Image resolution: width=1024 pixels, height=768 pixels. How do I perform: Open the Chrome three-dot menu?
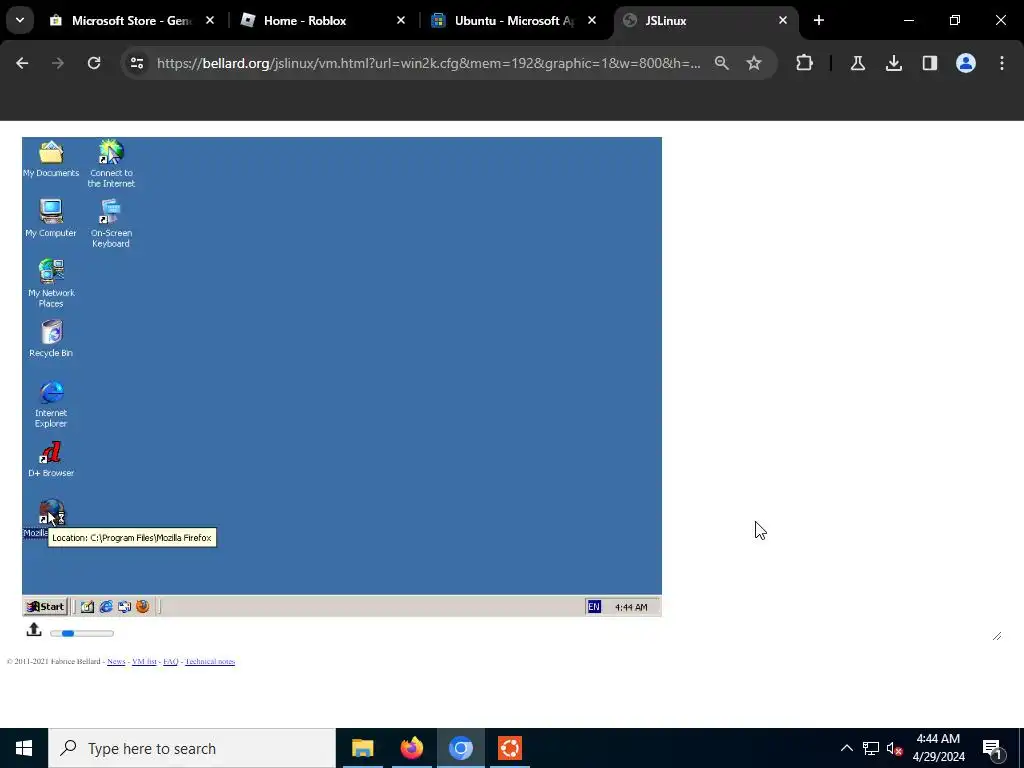click(x=1002, y=63)
